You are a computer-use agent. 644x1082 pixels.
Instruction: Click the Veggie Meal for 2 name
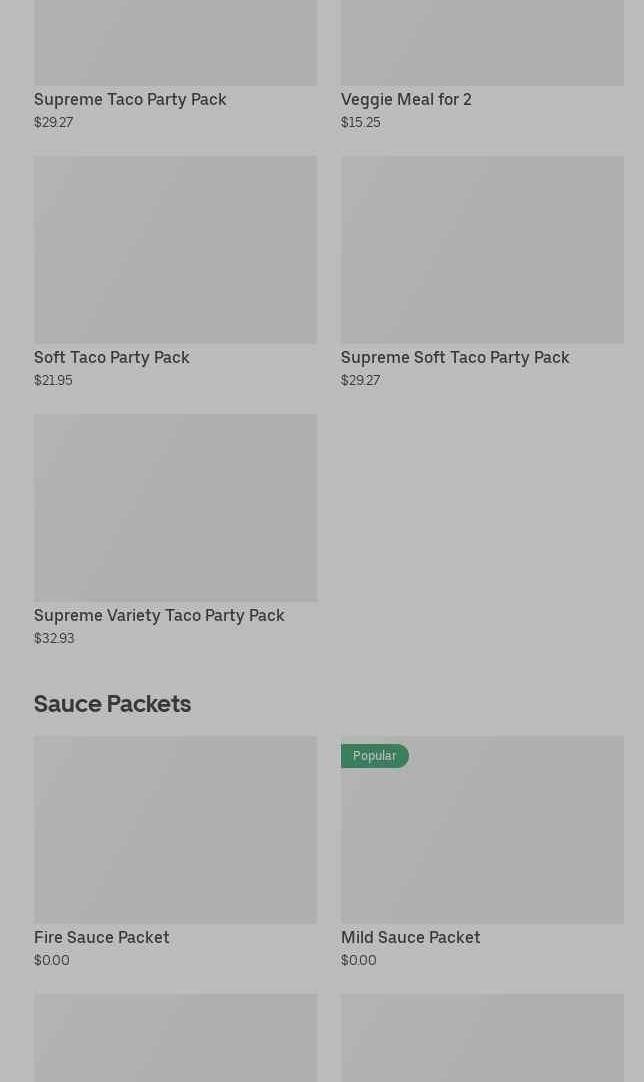406,99
